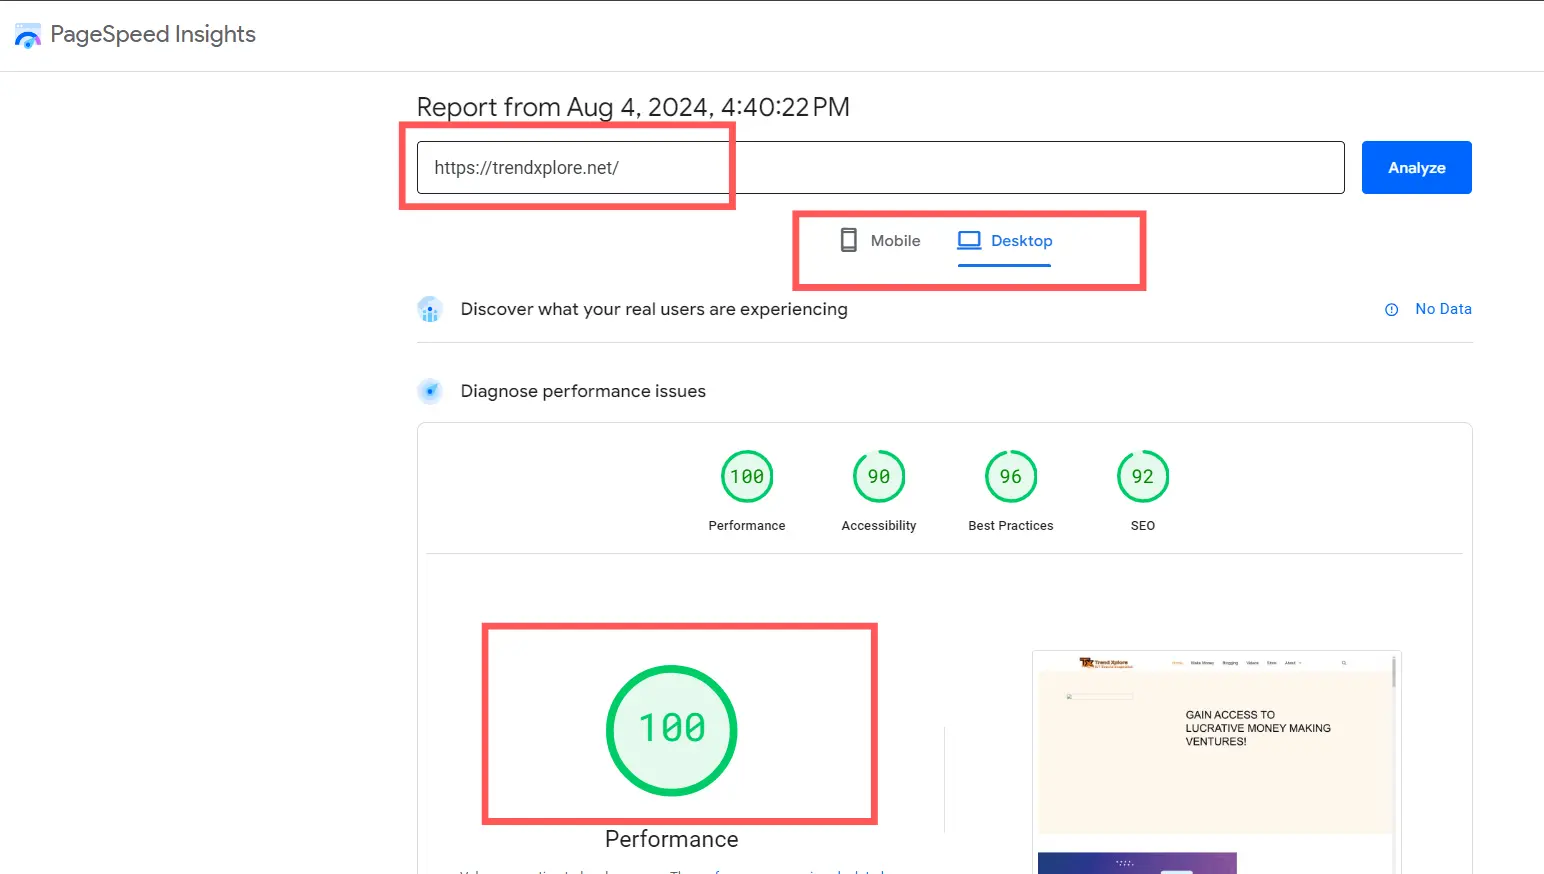Select the mobile phone icon
The width and height of the screenshot is (1544, 874).
pos(848,239)
